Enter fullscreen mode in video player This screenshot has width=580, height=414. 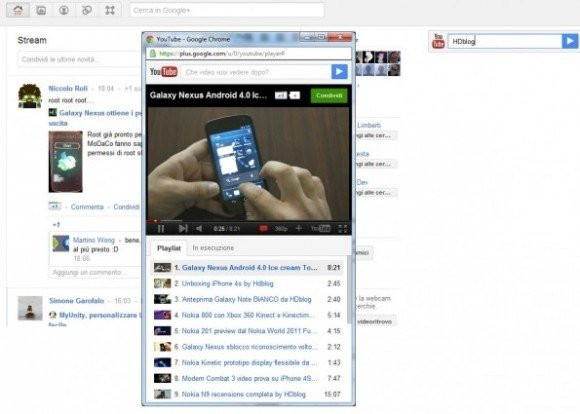tap(343, 229)
